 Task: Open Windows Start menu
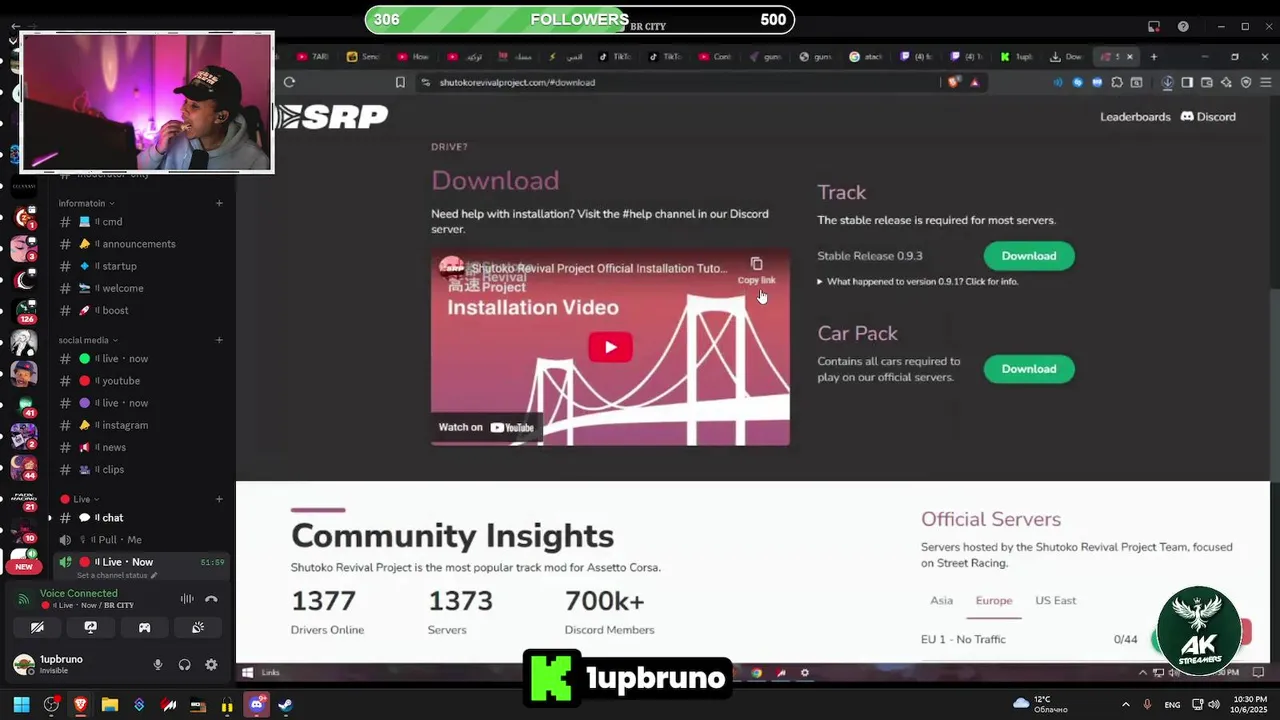coord(21,705)
